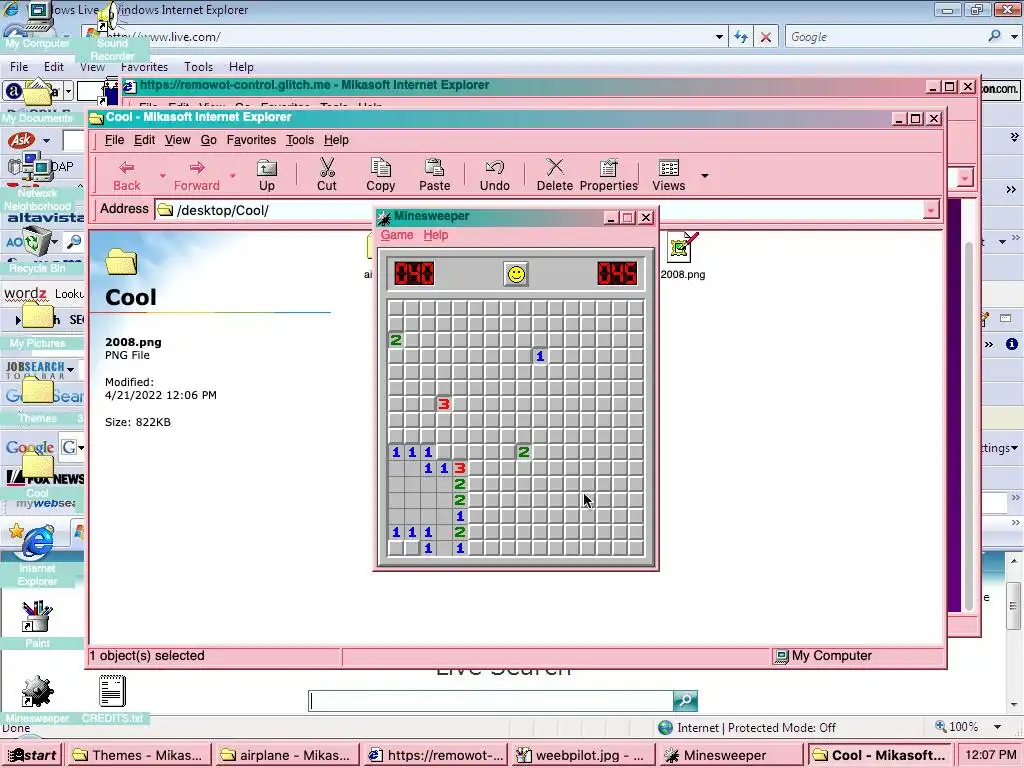Click the Google search magnifier icon
This screenshot has height=768, width=1024.
click(x=994, y=36)
